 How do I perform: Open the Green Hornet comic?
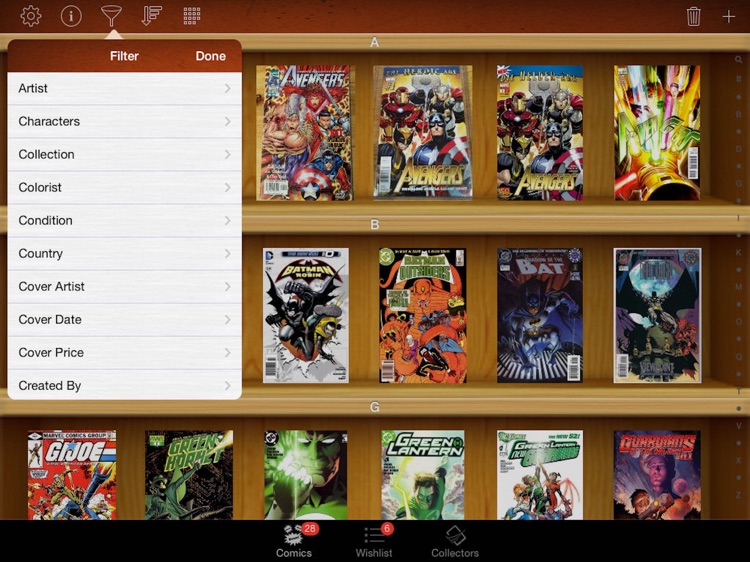click(189, 475)
